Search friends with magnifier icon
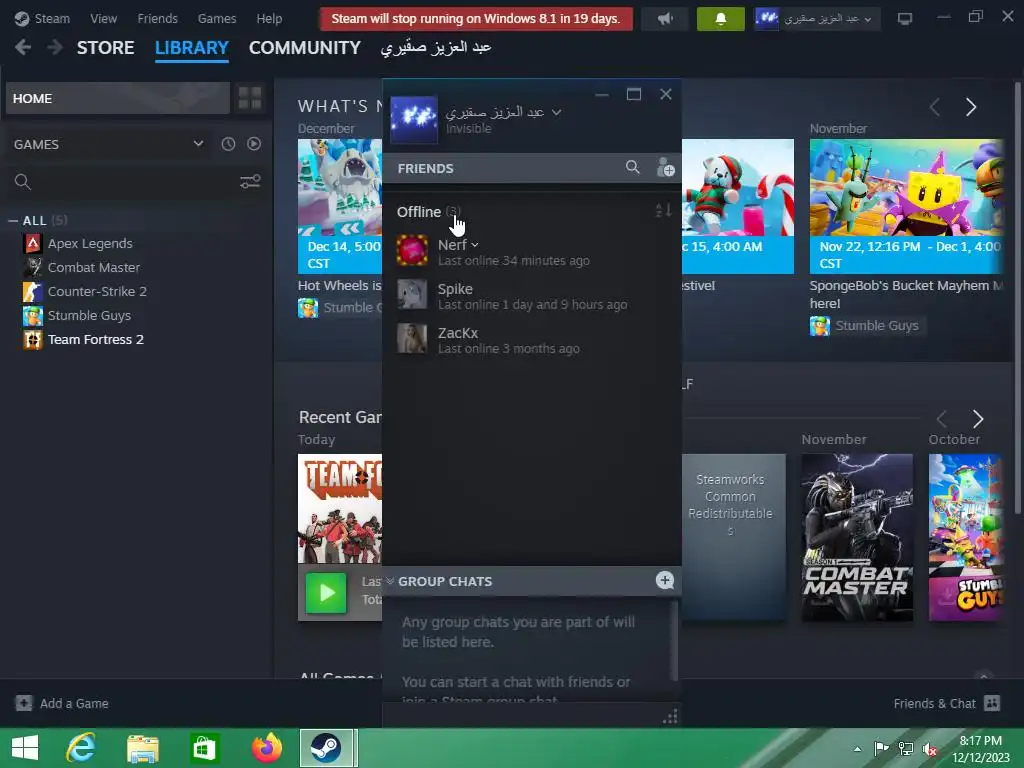Image resolution: width=1024 pixels, height=768 pixels. [x=632, y=167]
